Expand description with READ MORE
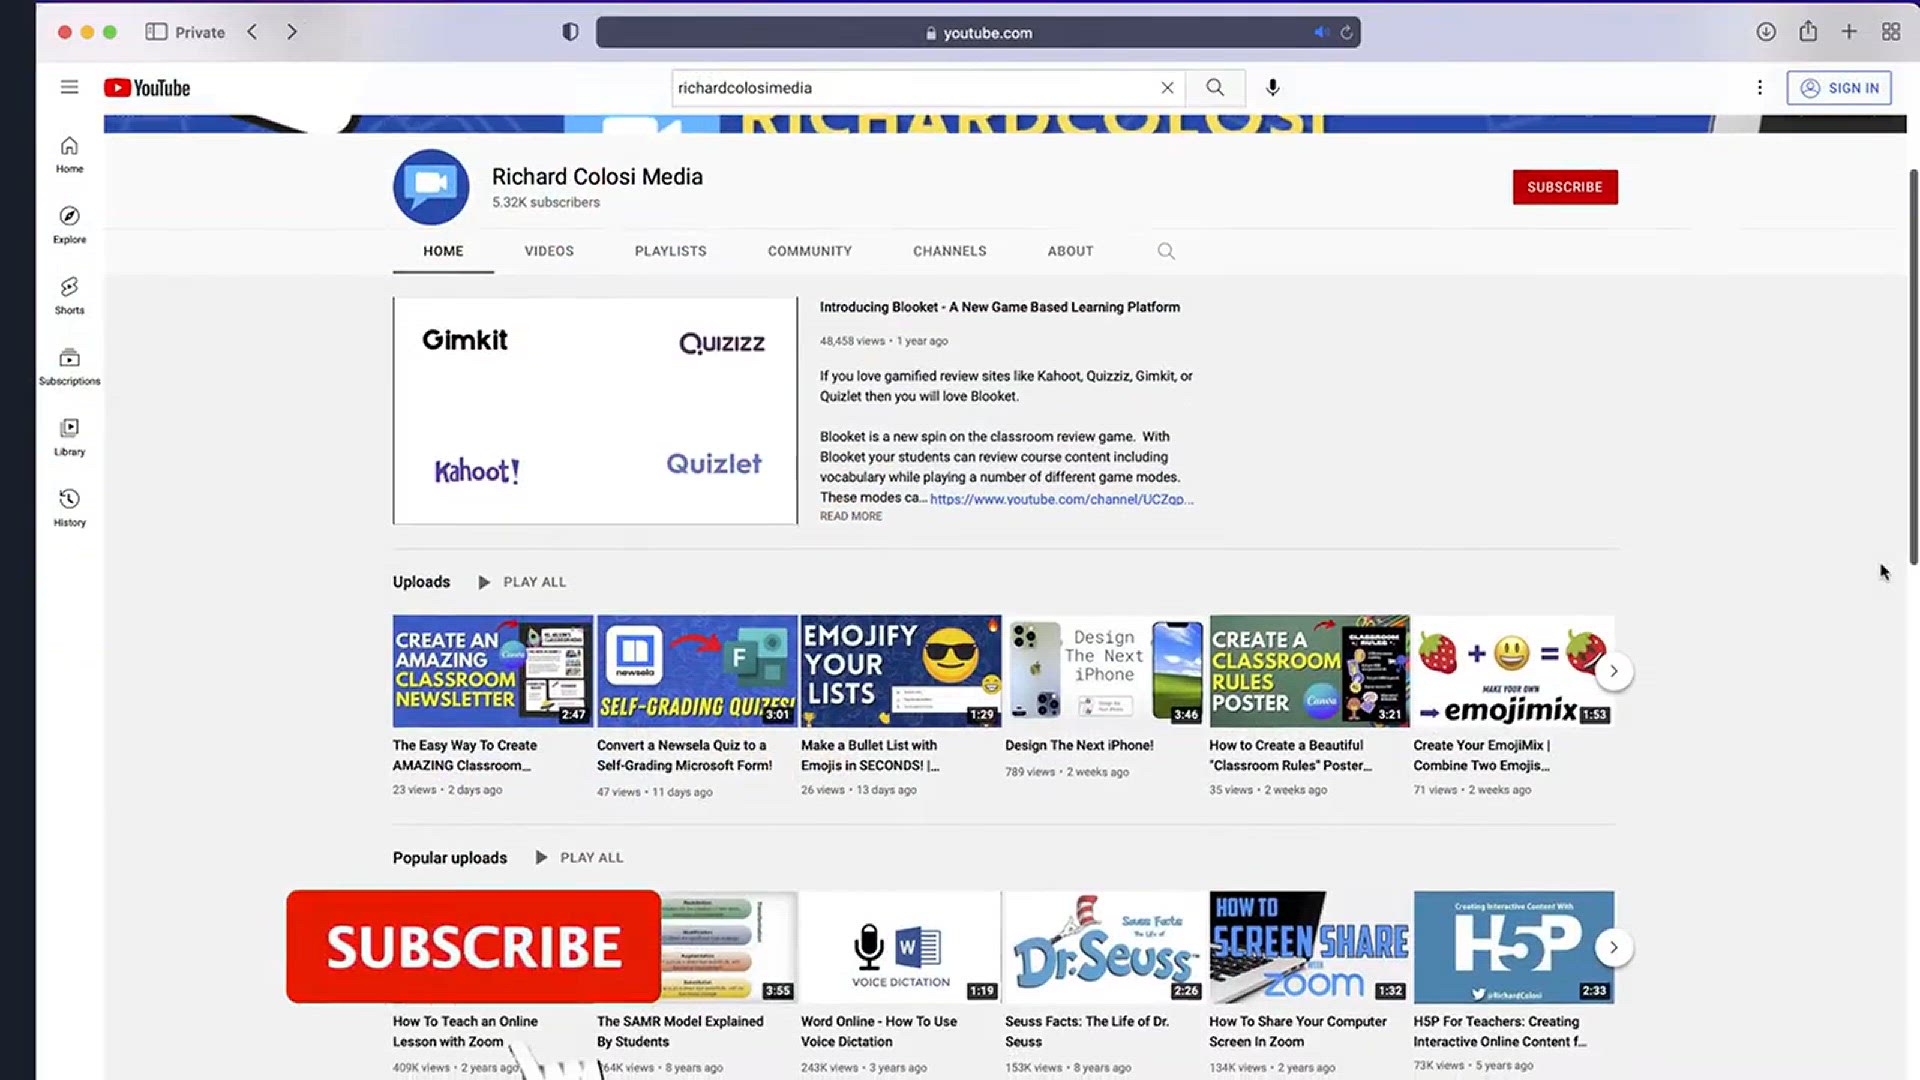Image resolution: width=1920 pixels, height=1080 pixels. tap(851, 516)
